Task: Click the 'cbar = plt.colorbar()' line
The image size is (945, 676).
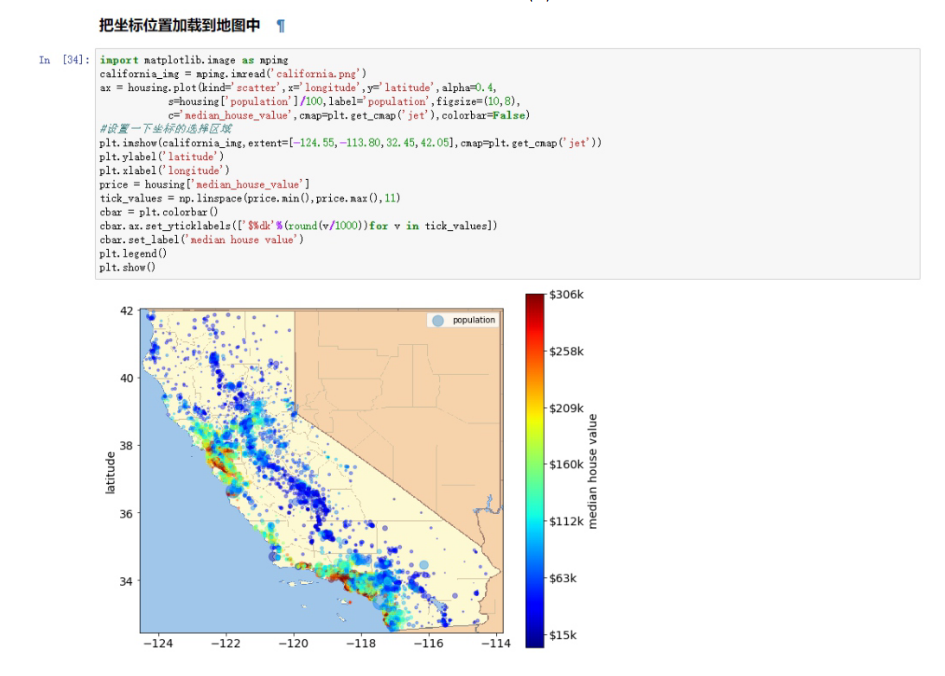Action: pyautogui.click(x=159, y=212)
